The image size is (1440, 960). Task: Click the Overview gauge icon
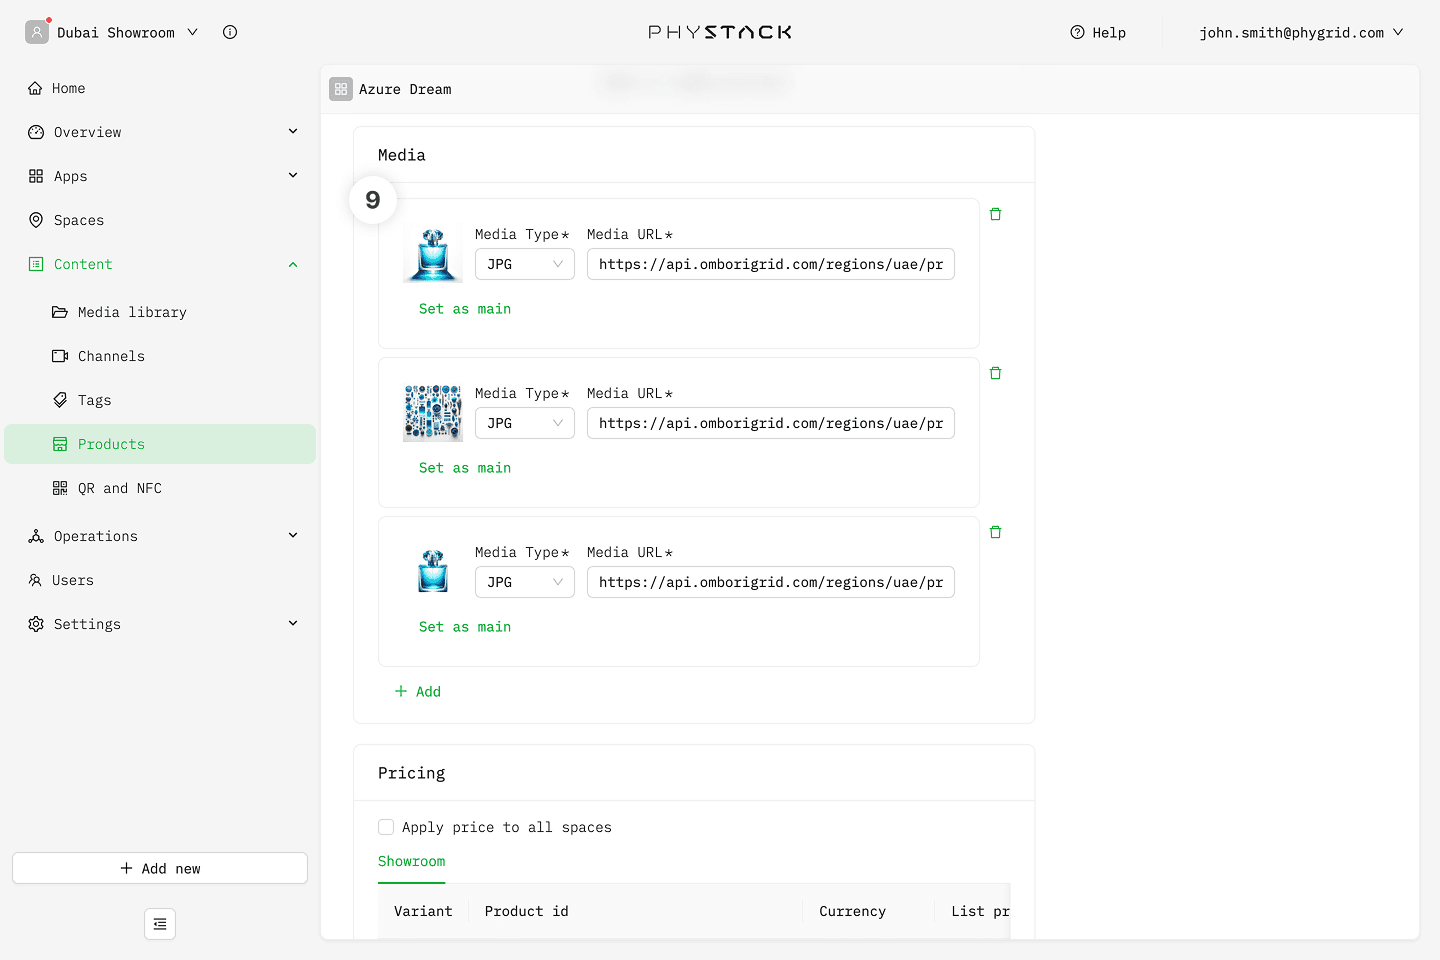(x=36, y=132)
